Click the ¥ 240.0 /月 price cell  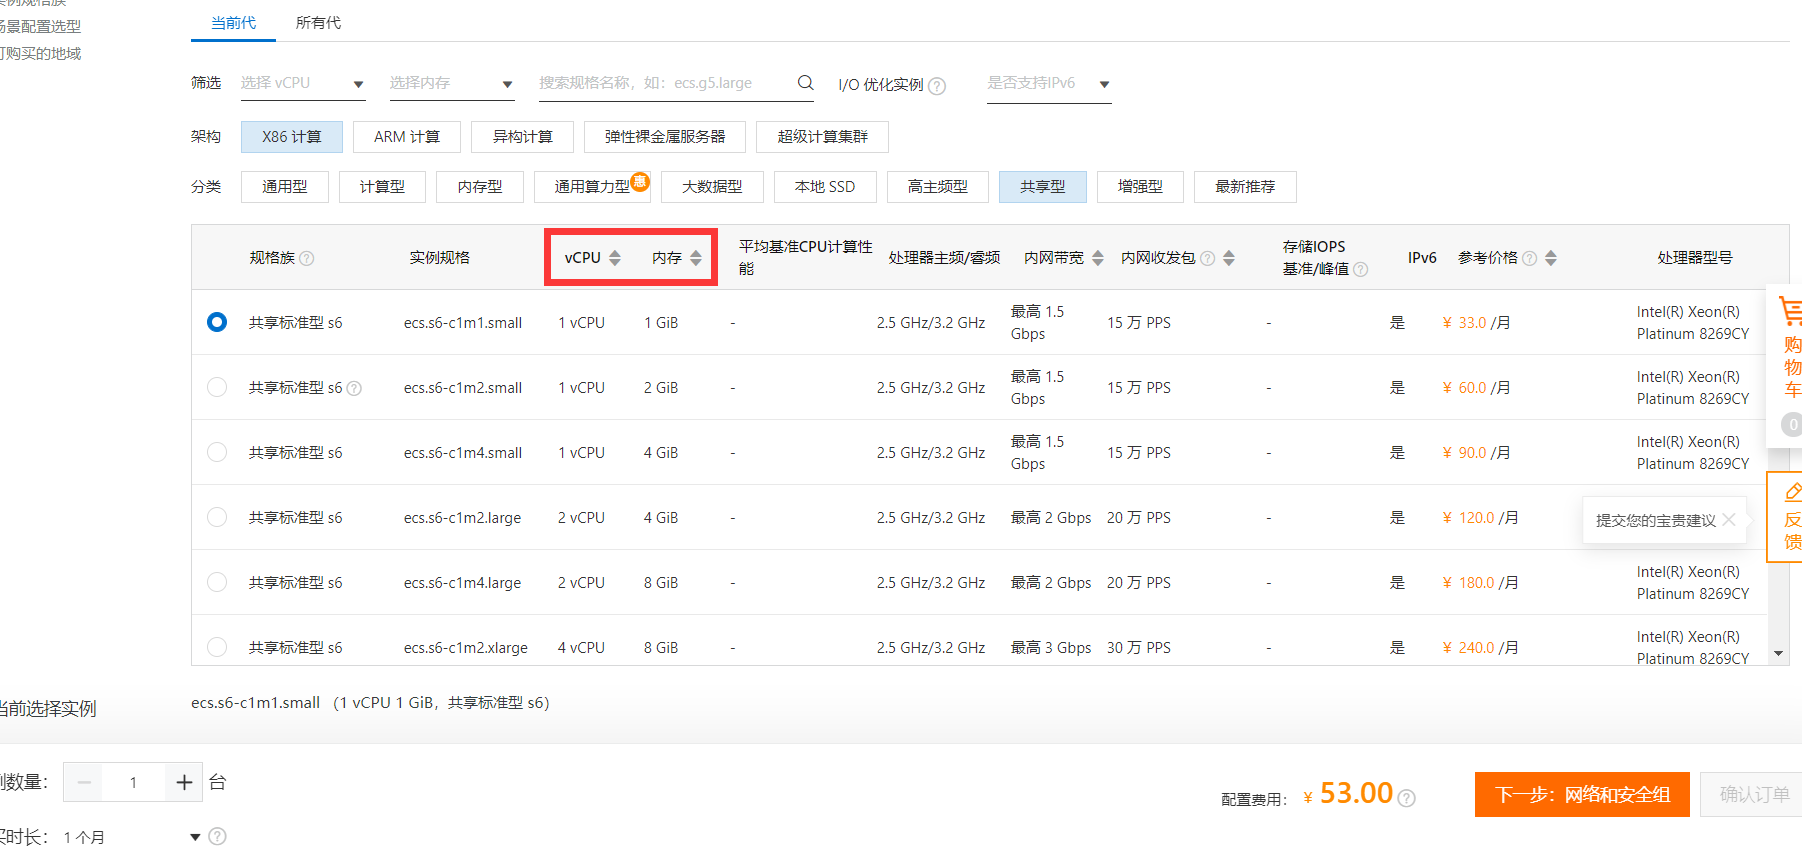click(1480, 648)
